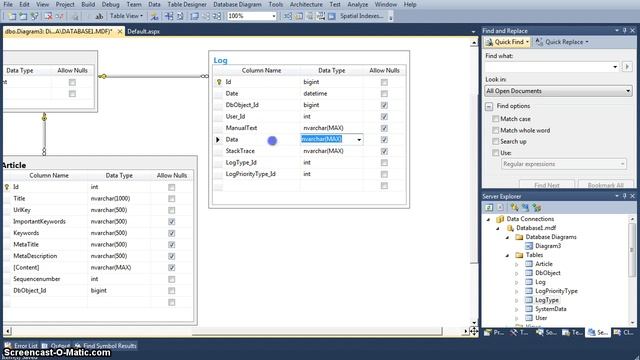This screenshot has height=360, width=640.
Task: Click the Data Connections node icon
Action: point(500,219)
